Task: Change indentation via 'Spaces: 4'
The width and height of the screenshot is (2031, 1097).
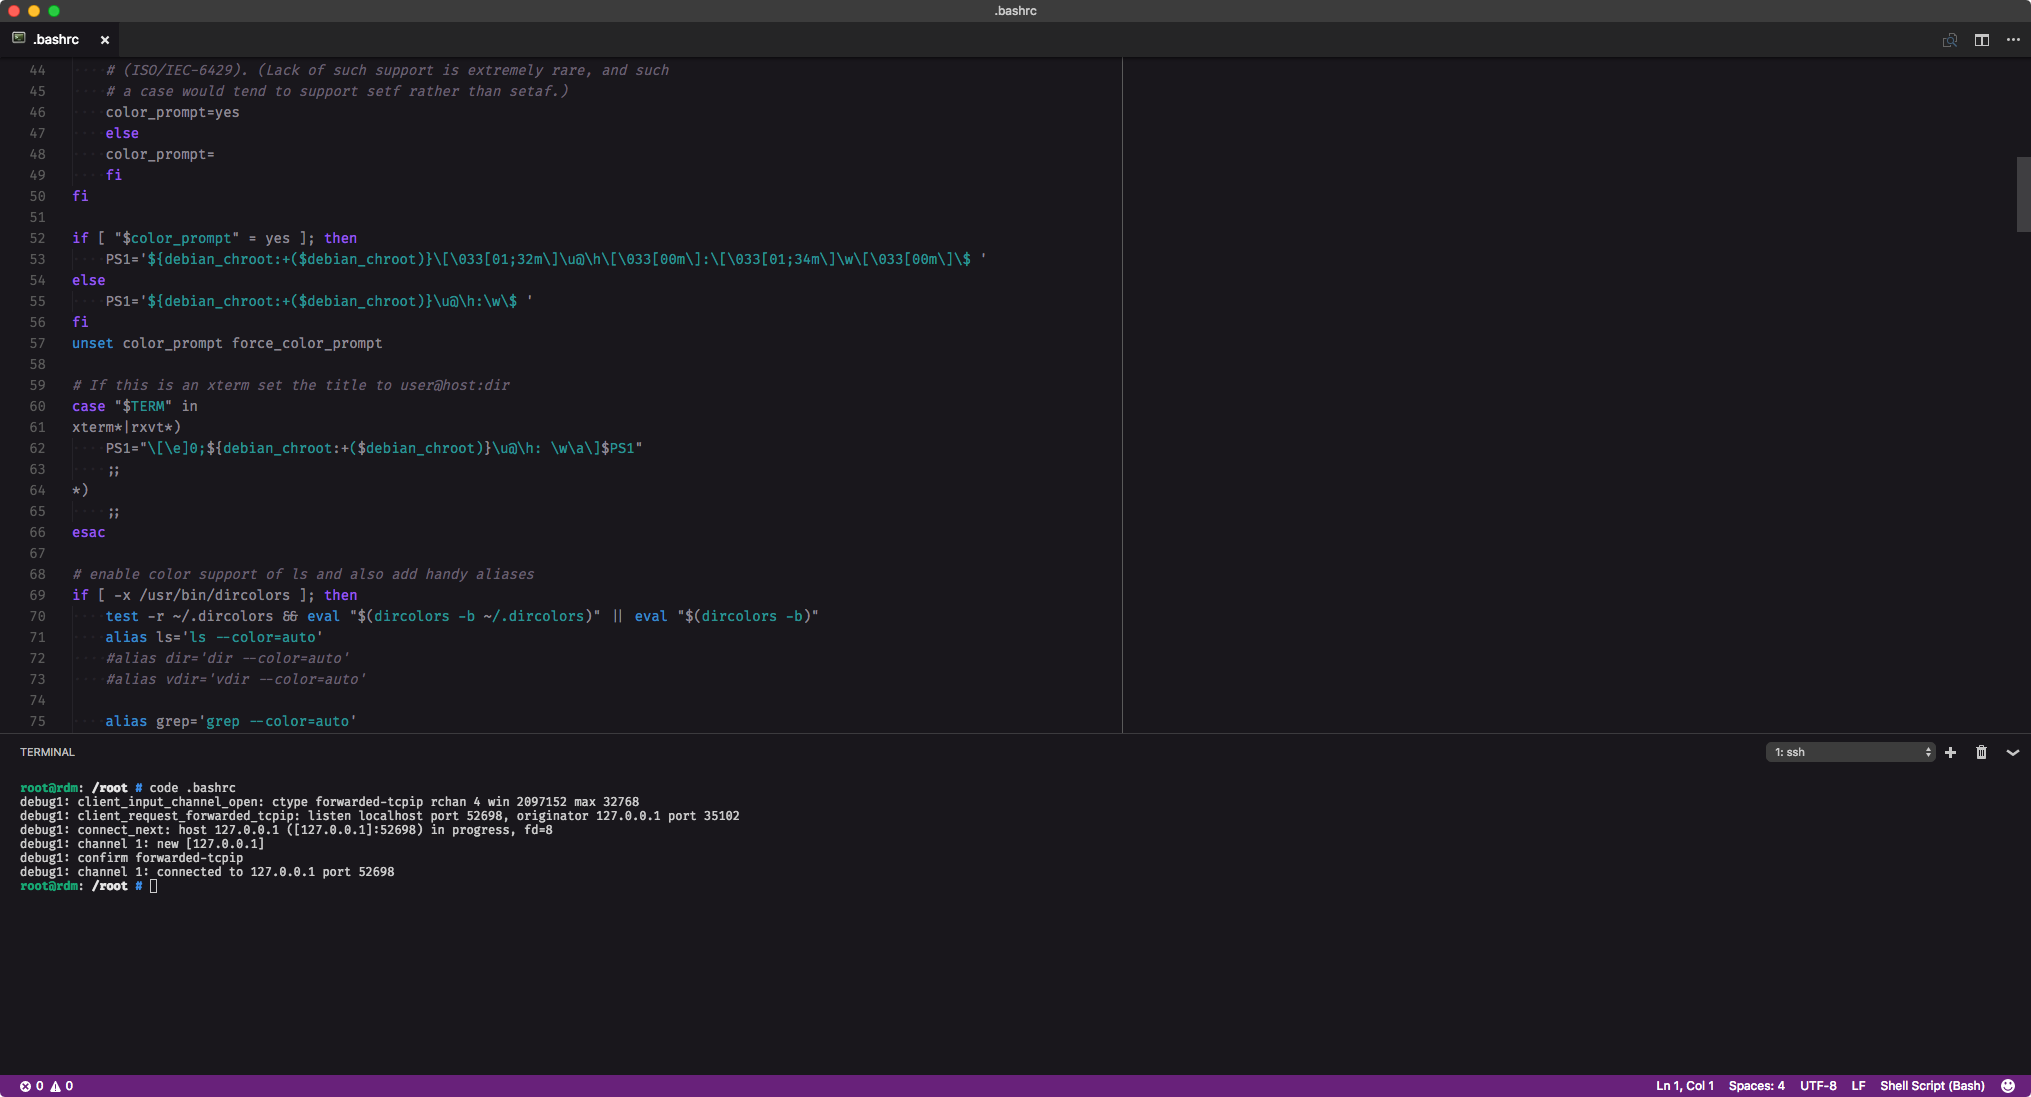Action: [x=1756, y=1086]
